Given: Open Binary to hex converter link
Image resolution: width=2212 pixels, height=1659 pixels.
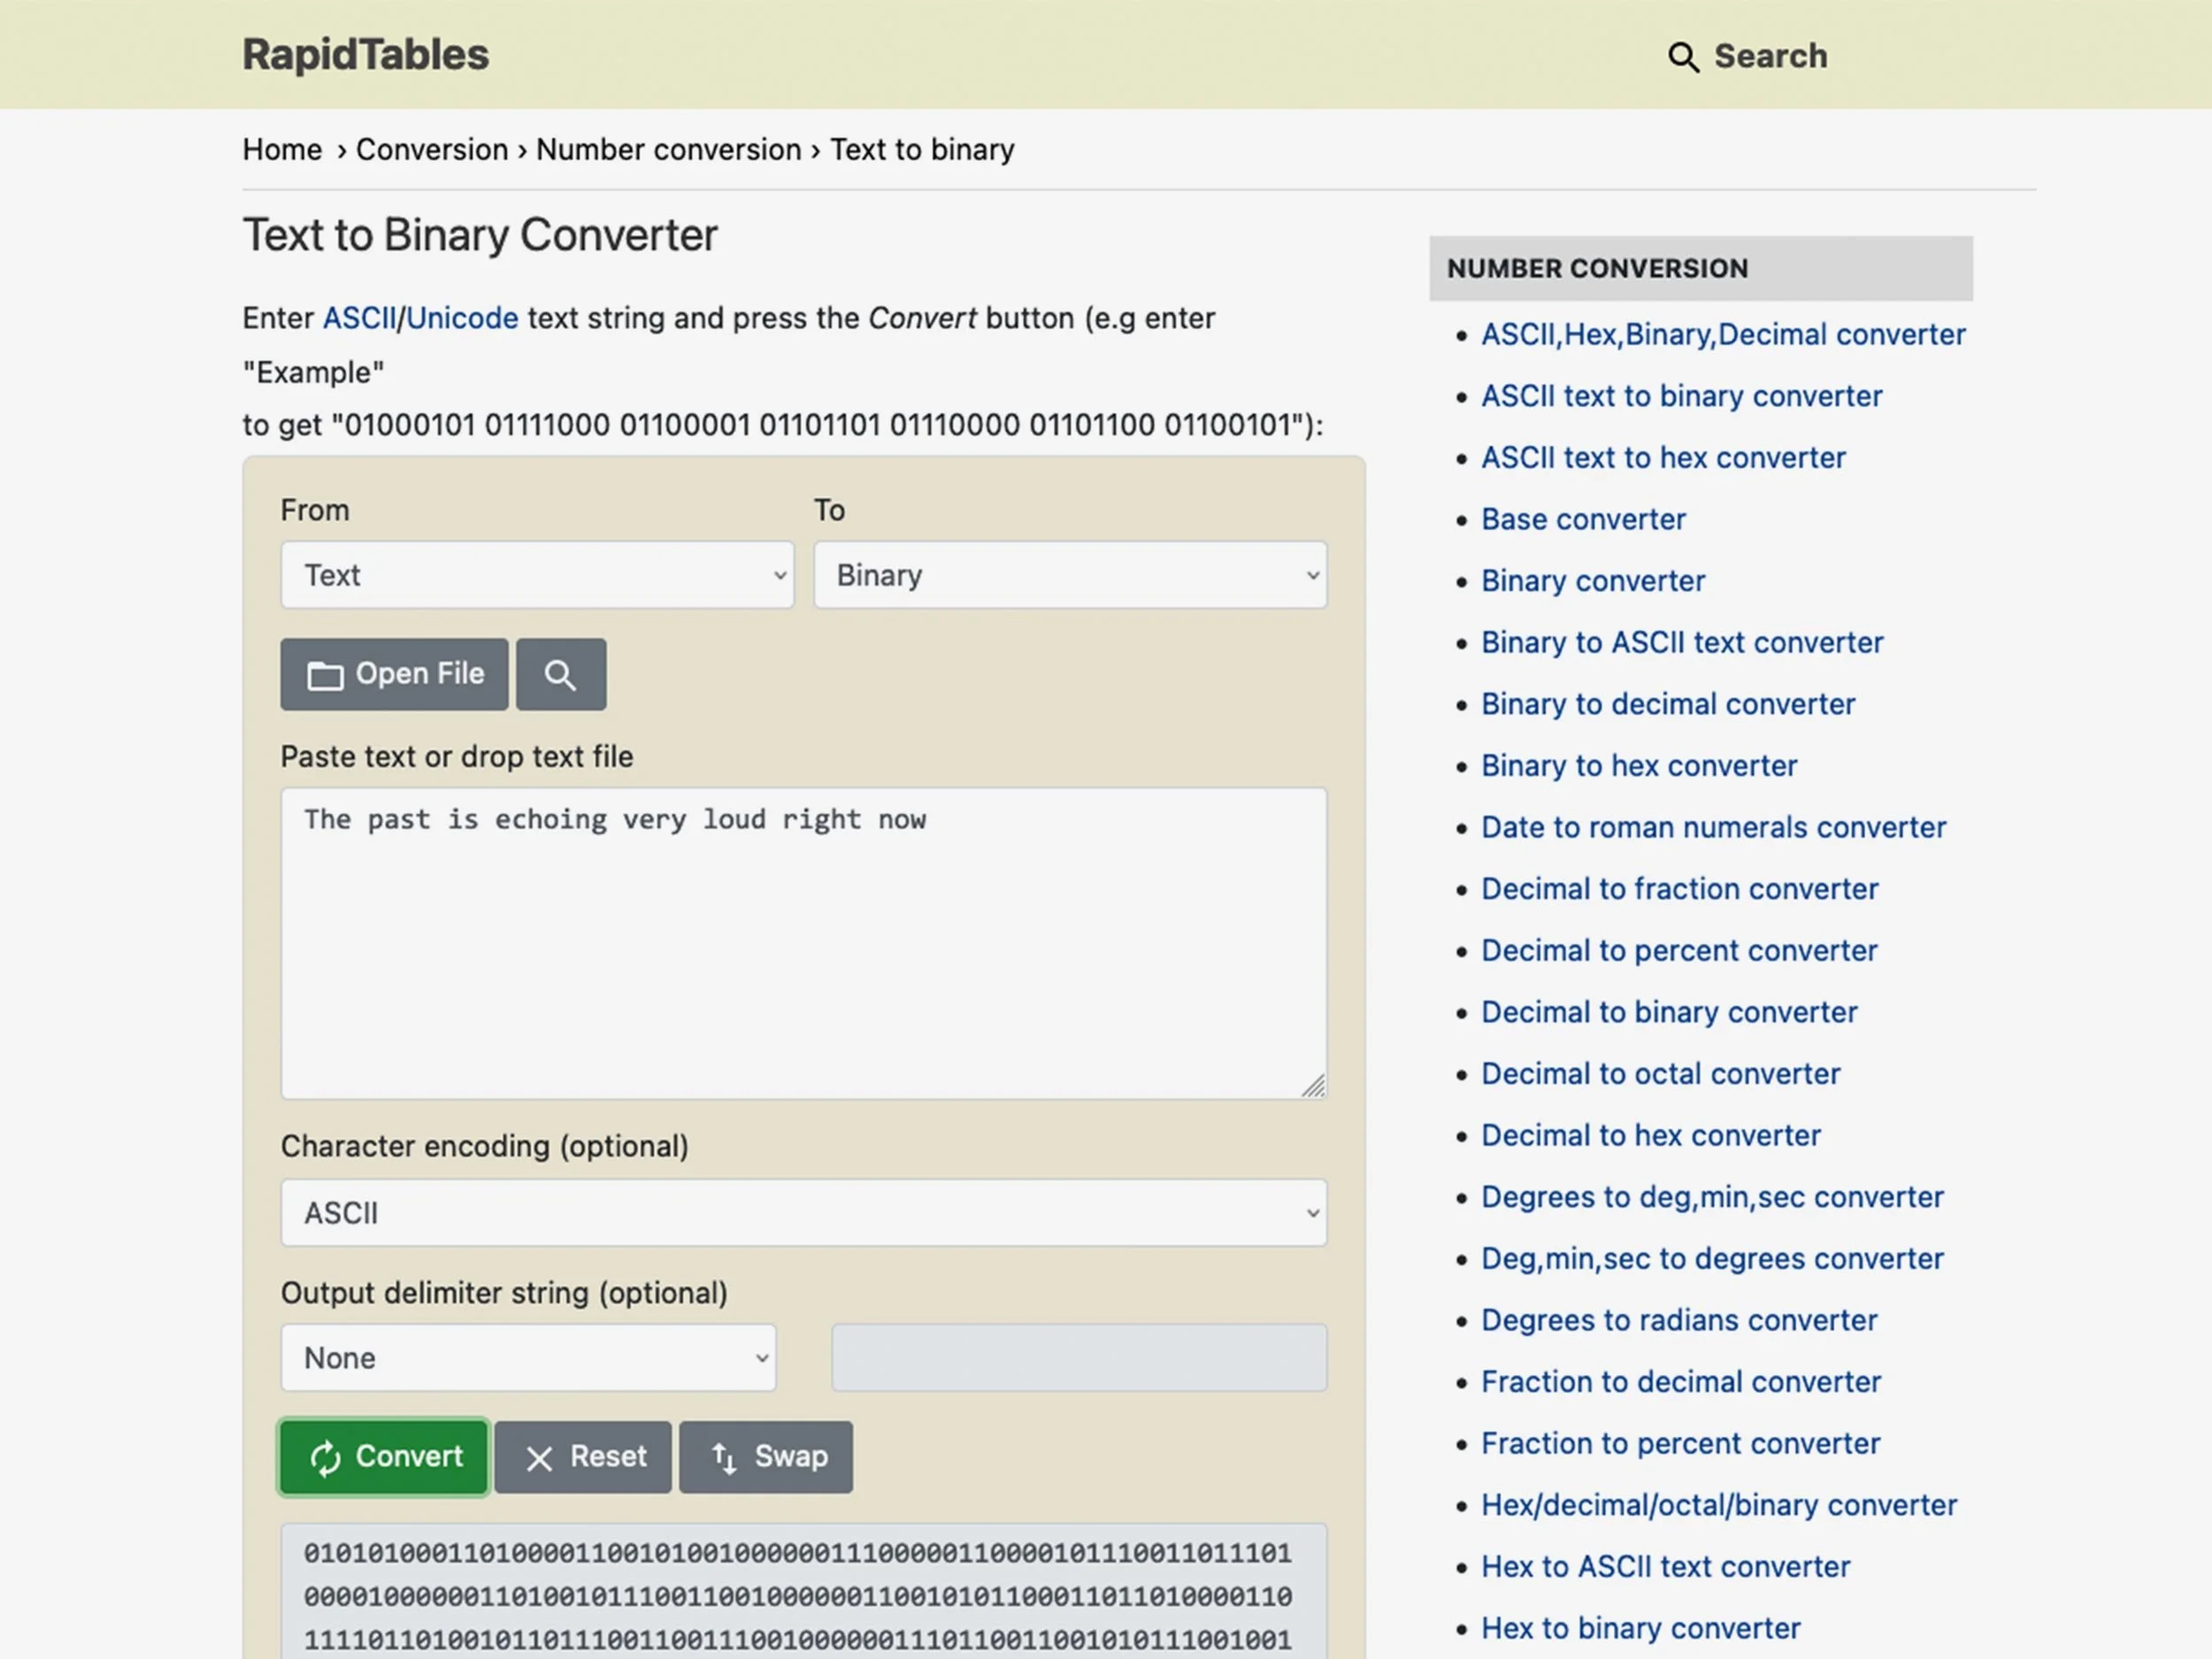Looking at the screenshot, I should click(x=1638, y=766).
